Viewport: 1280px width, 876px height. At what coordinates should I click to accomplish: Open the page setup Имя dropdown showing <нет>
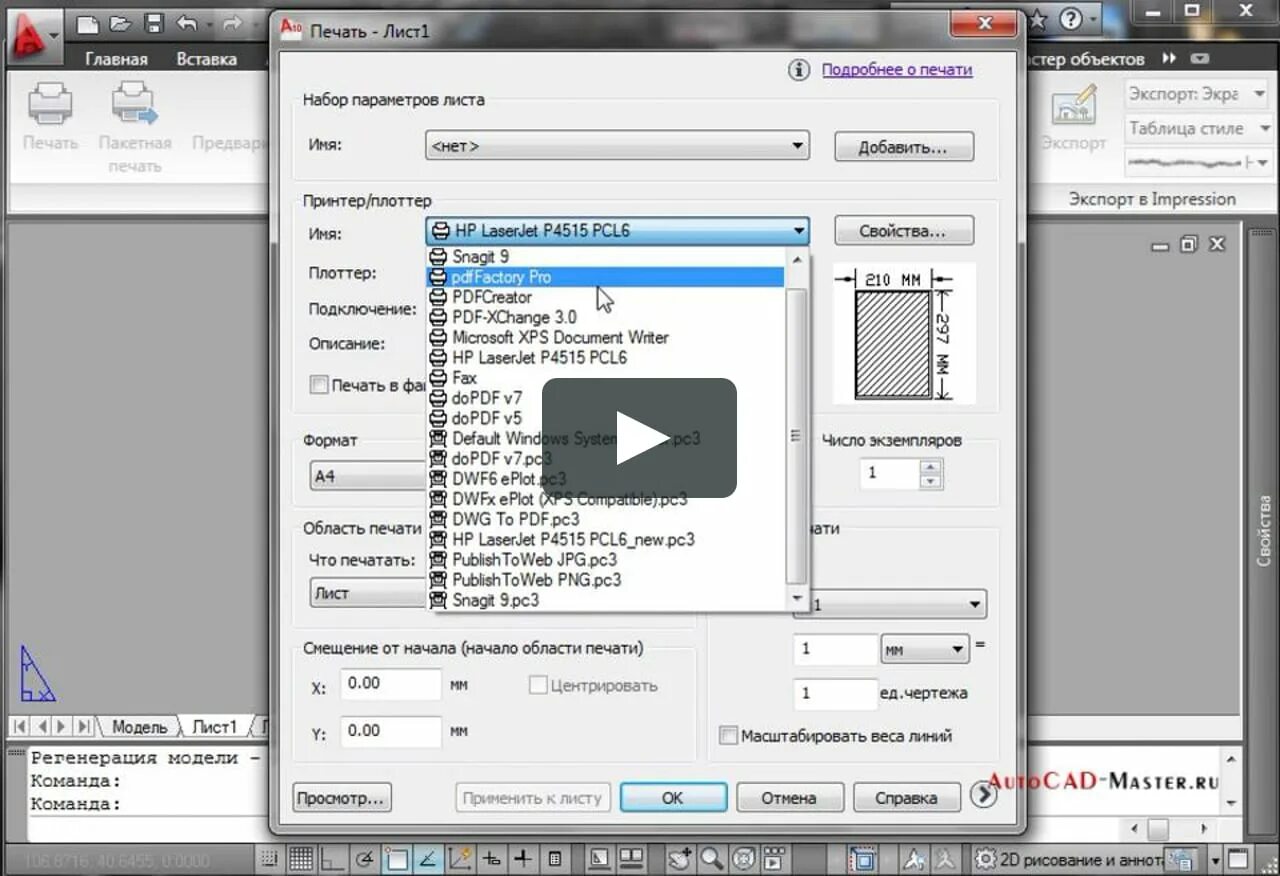pyautogui.click(x=617, y=146)
